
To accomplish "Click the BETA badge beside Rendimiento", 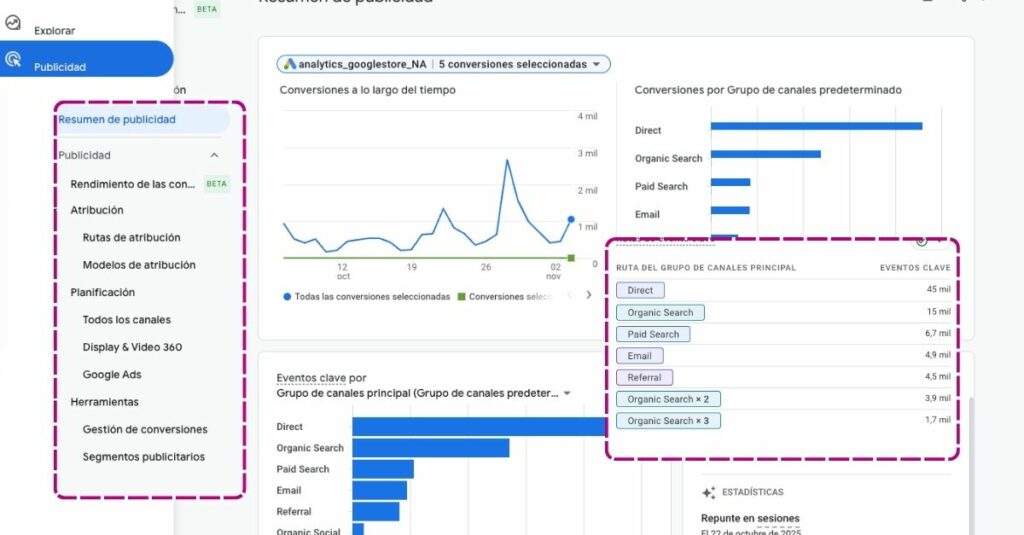I will click(x=216, y=184).
